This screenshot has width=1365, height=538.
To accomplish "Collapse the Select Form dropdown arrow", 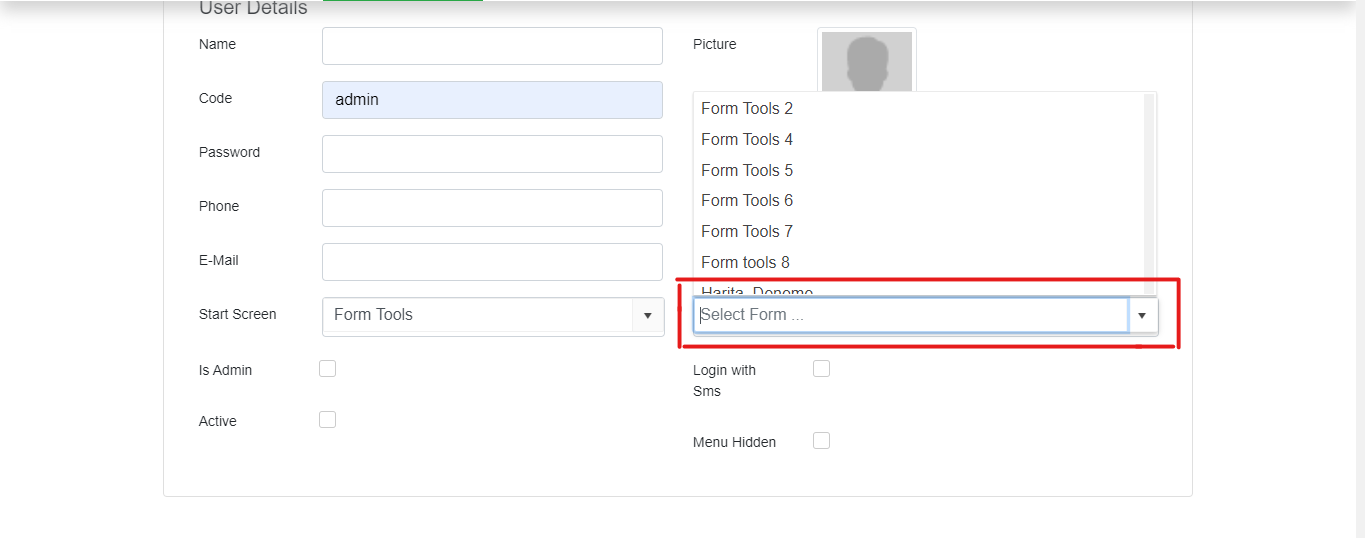I will click(x=1142, y=315).
